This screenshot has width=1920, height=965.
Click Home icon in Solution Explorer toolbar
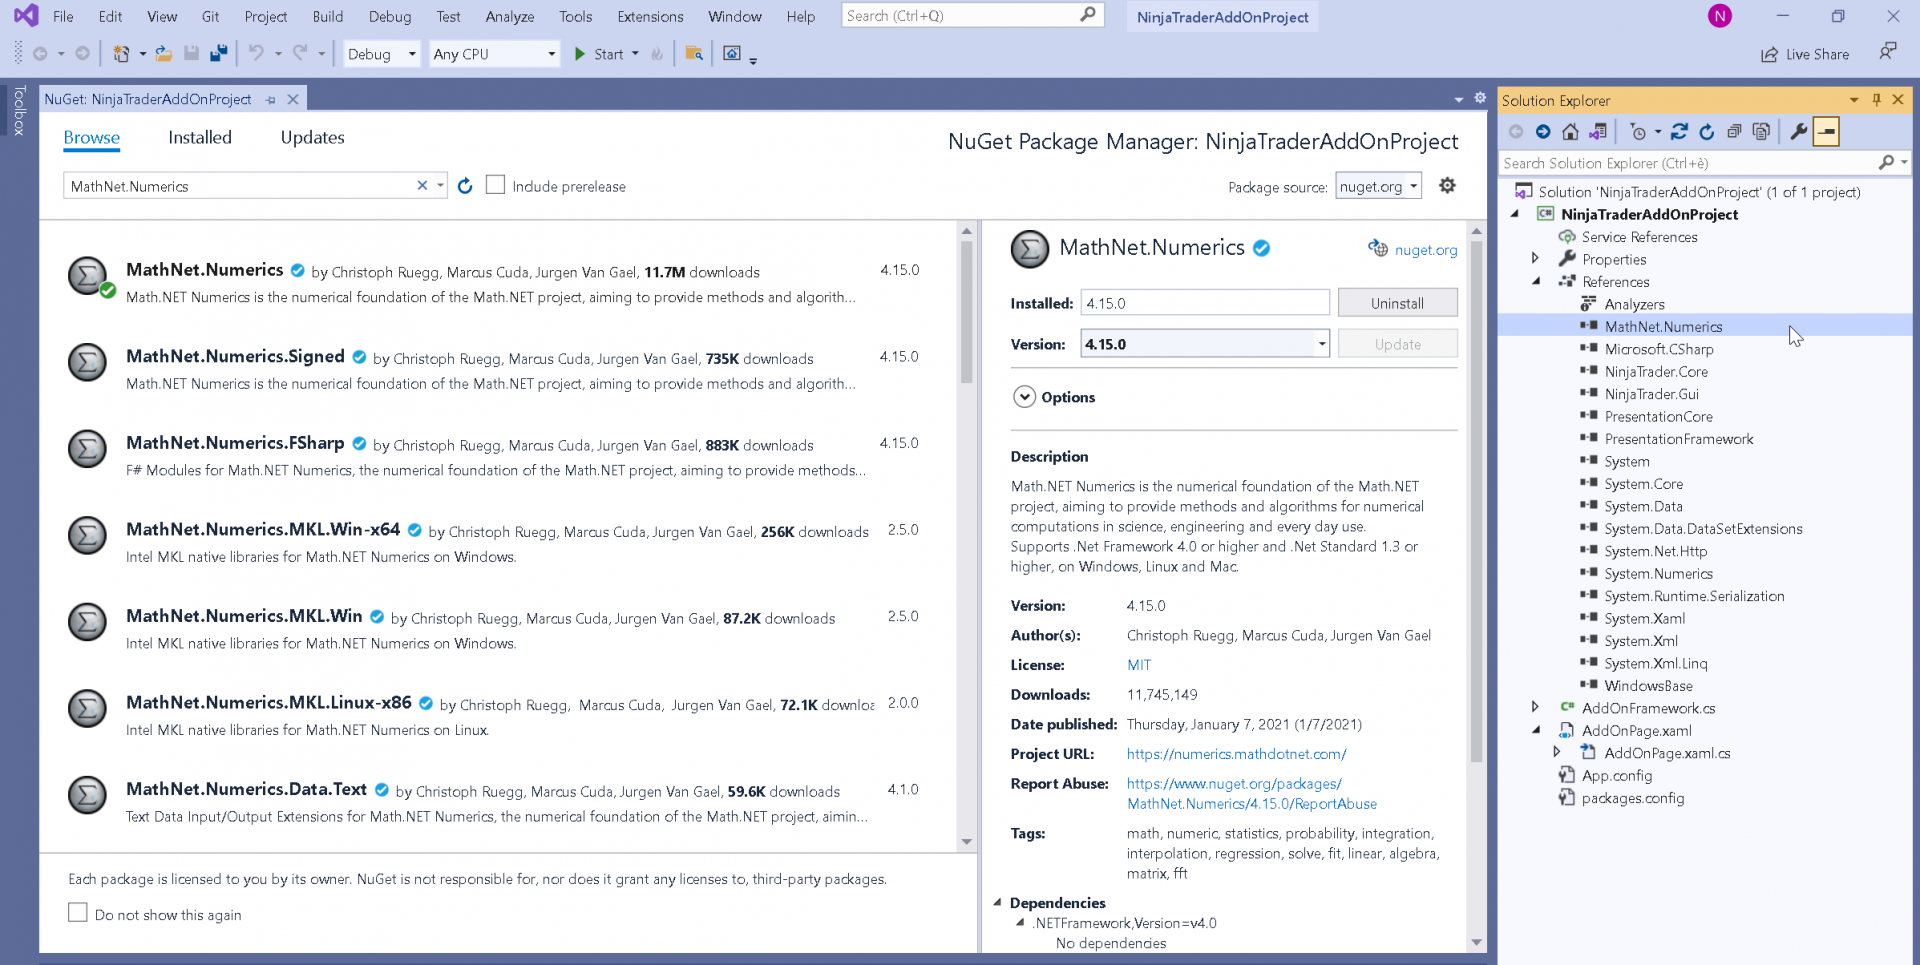click(1570, 132)
